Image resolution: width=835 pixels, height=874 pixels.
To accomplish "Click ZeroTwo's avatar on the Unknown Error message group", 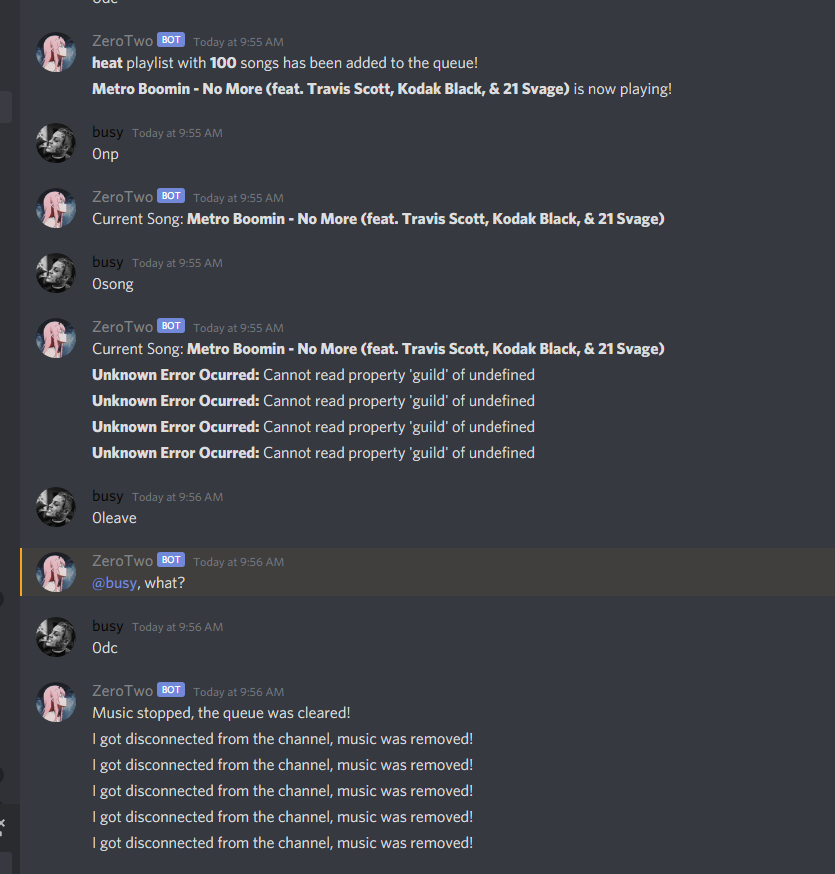I will tap(56, 338).
